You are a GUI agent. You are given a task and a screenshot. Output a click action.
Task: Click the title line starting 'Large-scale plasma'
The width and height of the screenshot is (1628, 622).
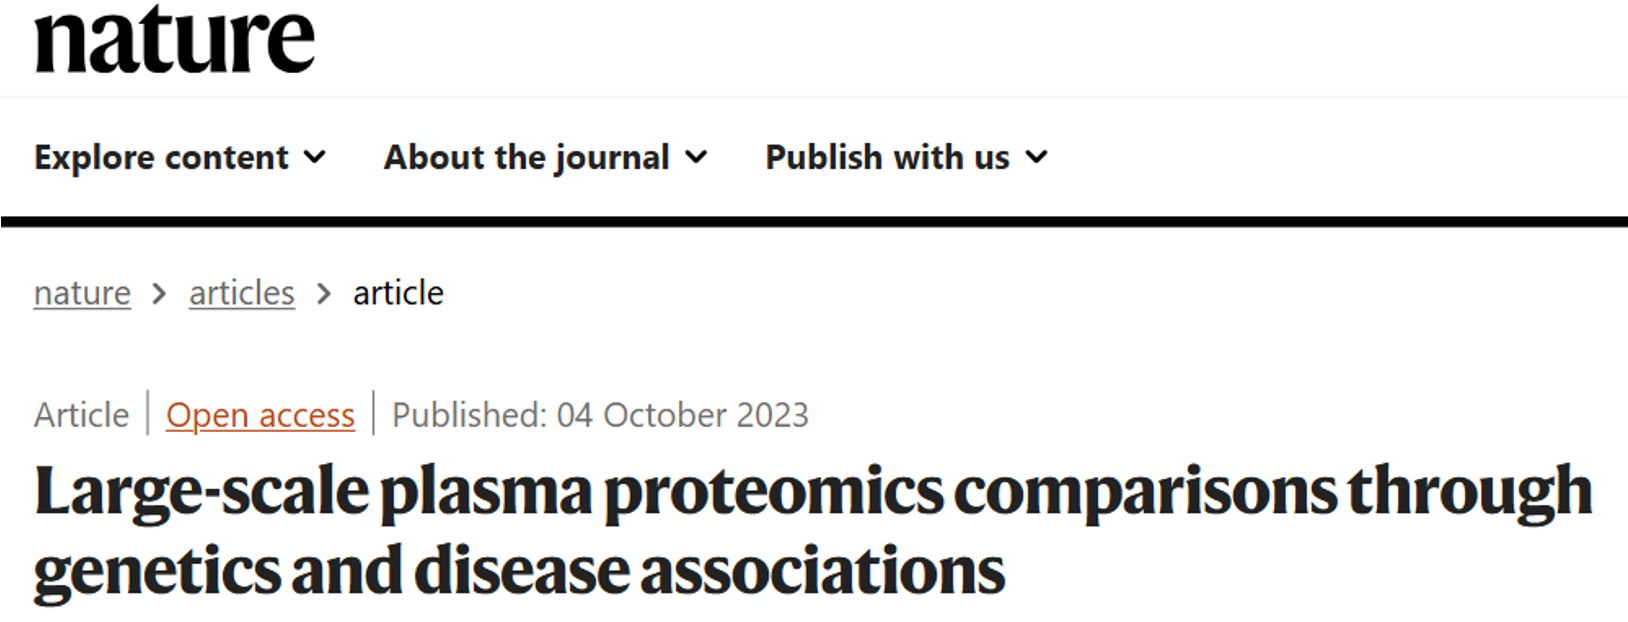click(x=812, y=492)
